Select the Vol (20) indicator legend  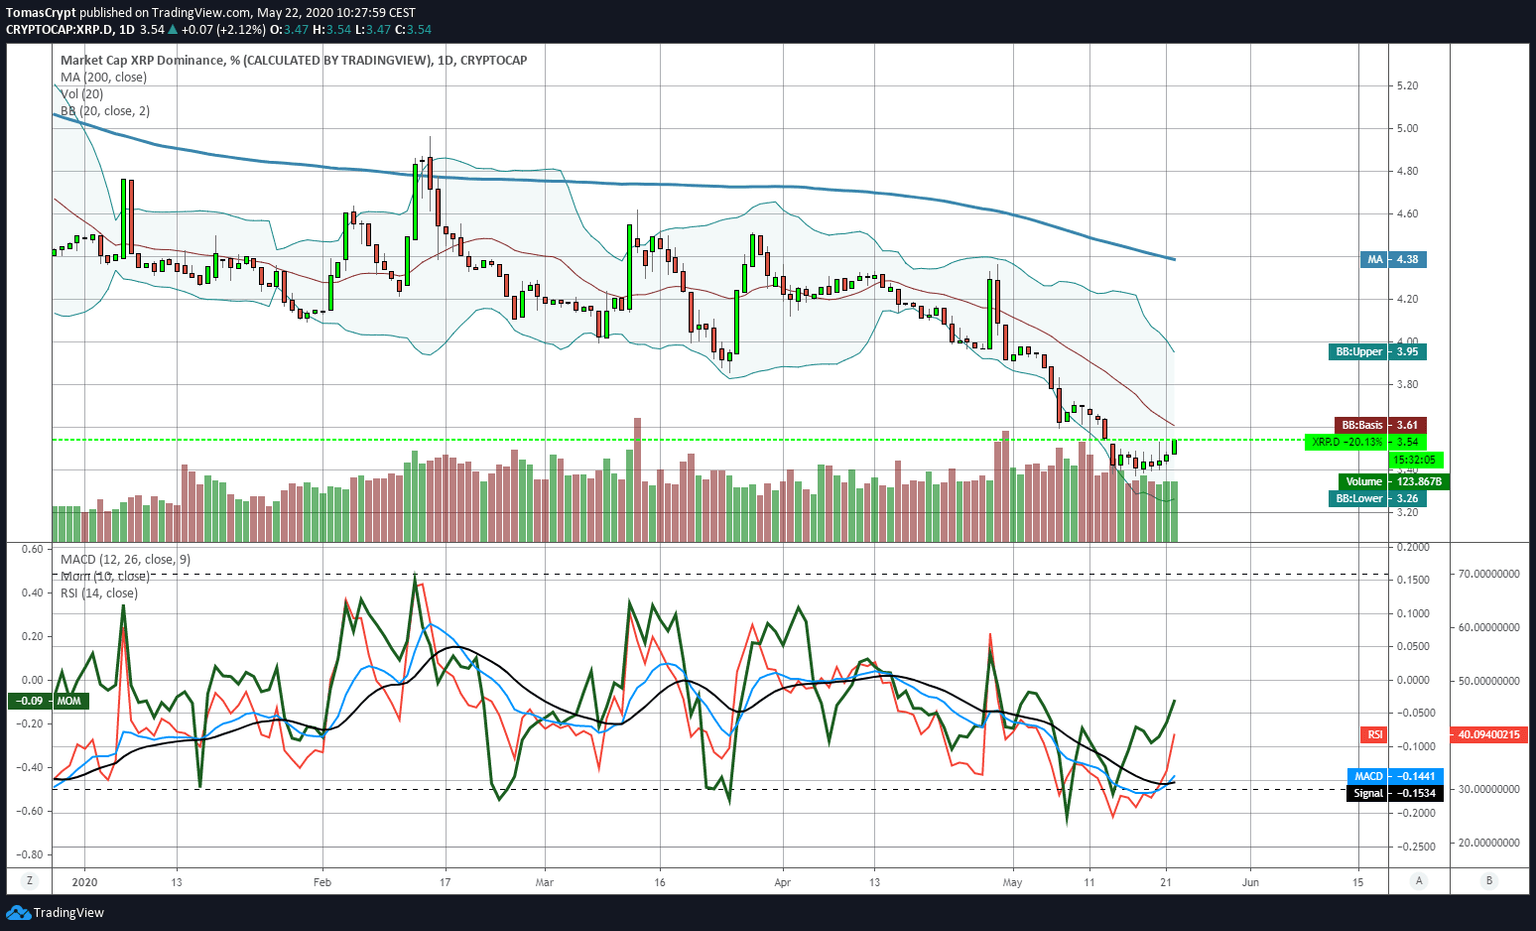[82, 94]
